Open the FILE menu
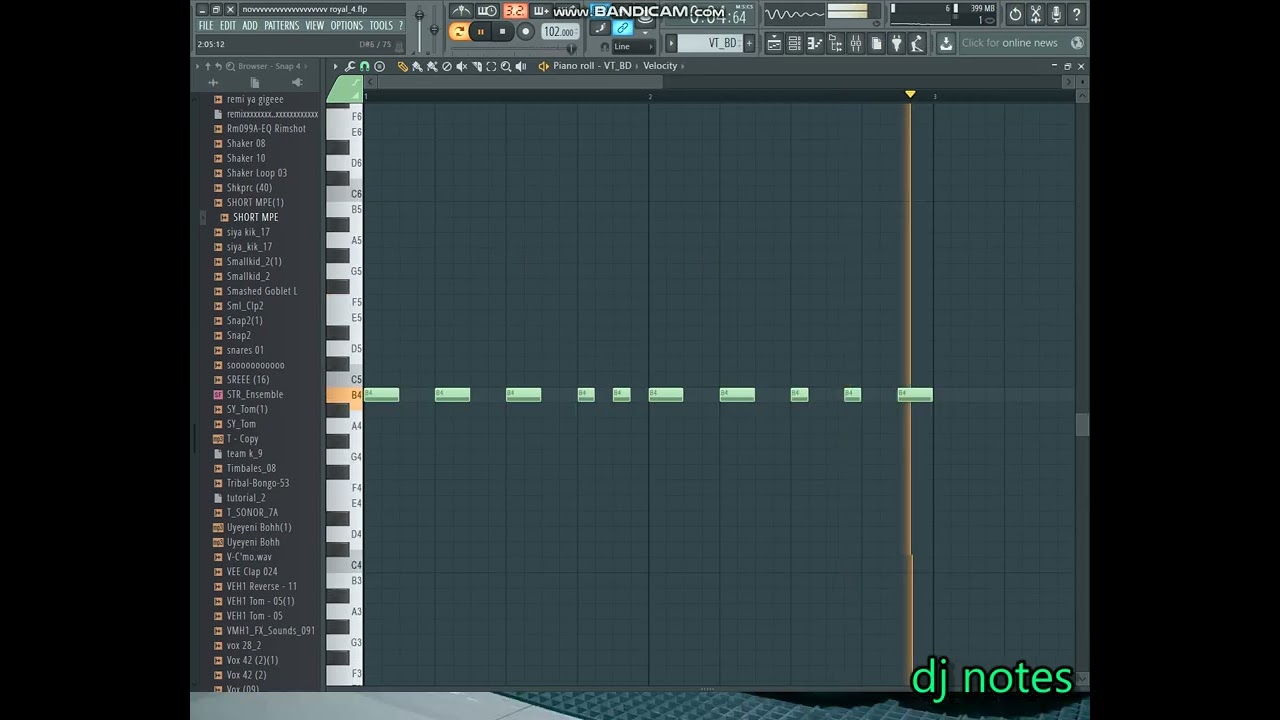1280x720 pixels. pyautogui.click(x=206, y=25)
